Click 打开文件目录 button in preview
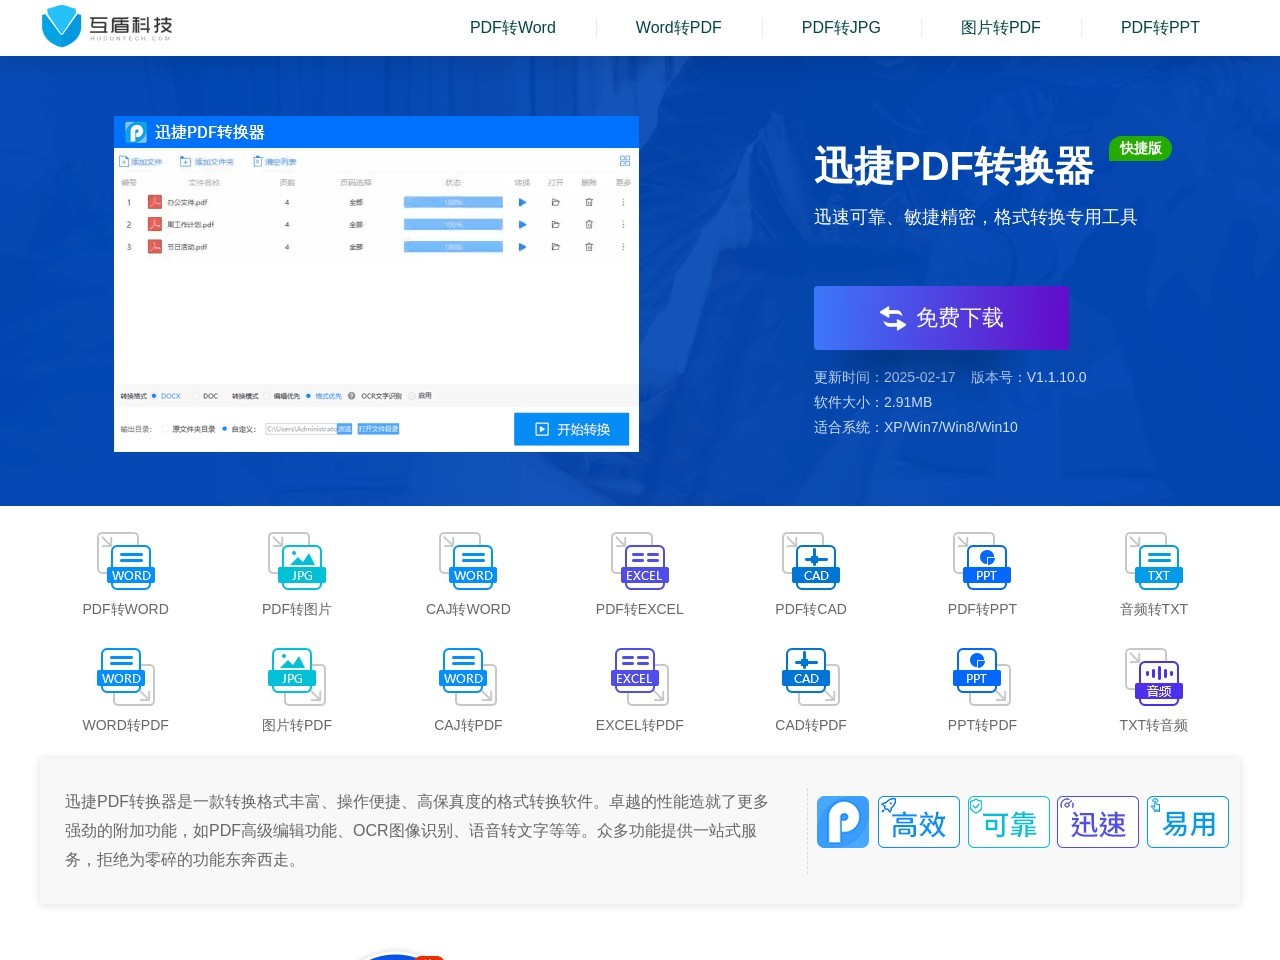This screenshot has height=960, width=1280. pos(378,429)
